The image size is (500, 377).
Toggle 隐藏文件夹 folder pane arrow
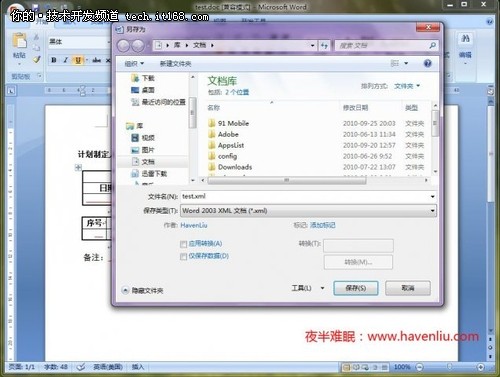point(125,290)
